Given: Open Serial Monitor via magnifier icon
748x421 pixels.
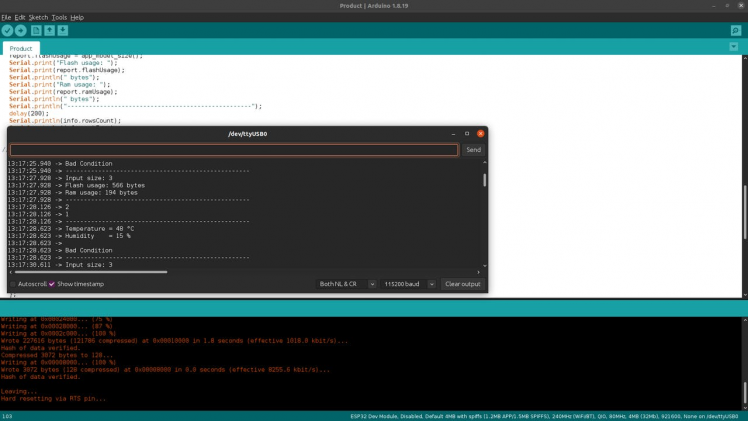Looking at the screenshot, I should tap(739, 31).
